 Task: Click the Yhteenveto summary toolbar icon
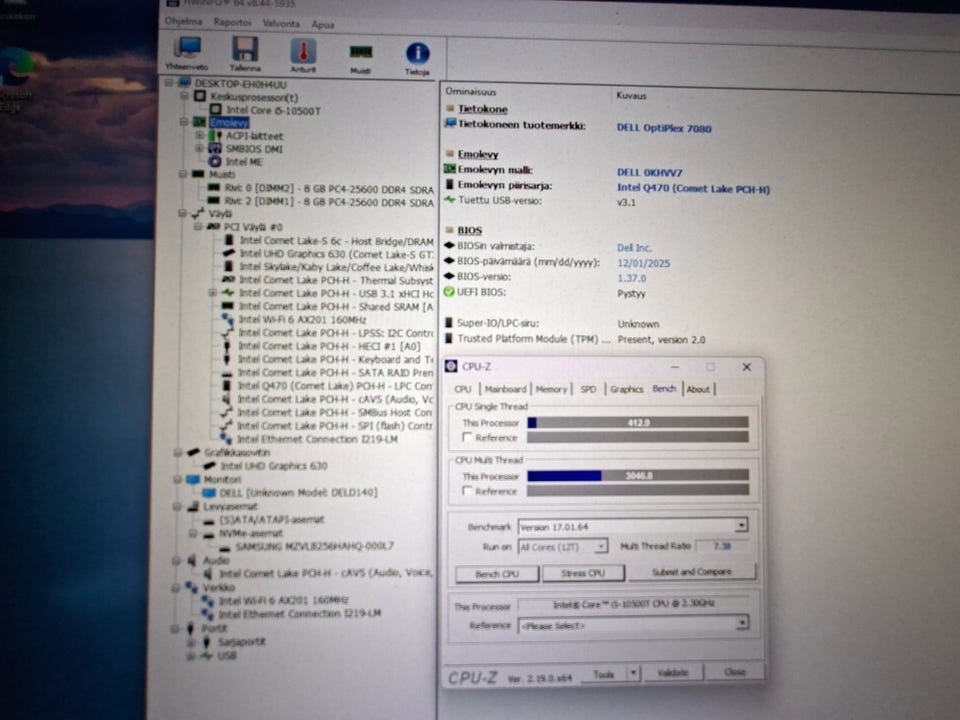tap(187, 49)
